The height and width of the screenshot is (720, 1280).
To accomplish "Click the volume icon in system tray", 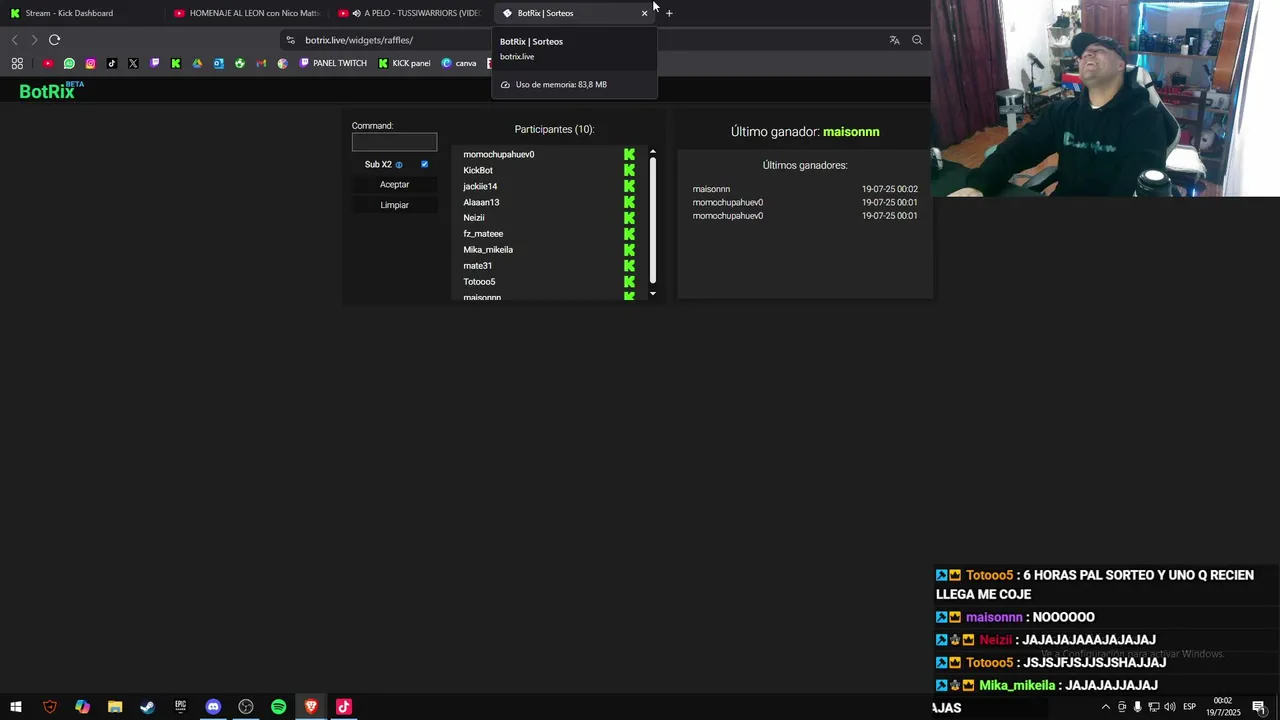I will pyautogui.click(x=1170, y=707).
